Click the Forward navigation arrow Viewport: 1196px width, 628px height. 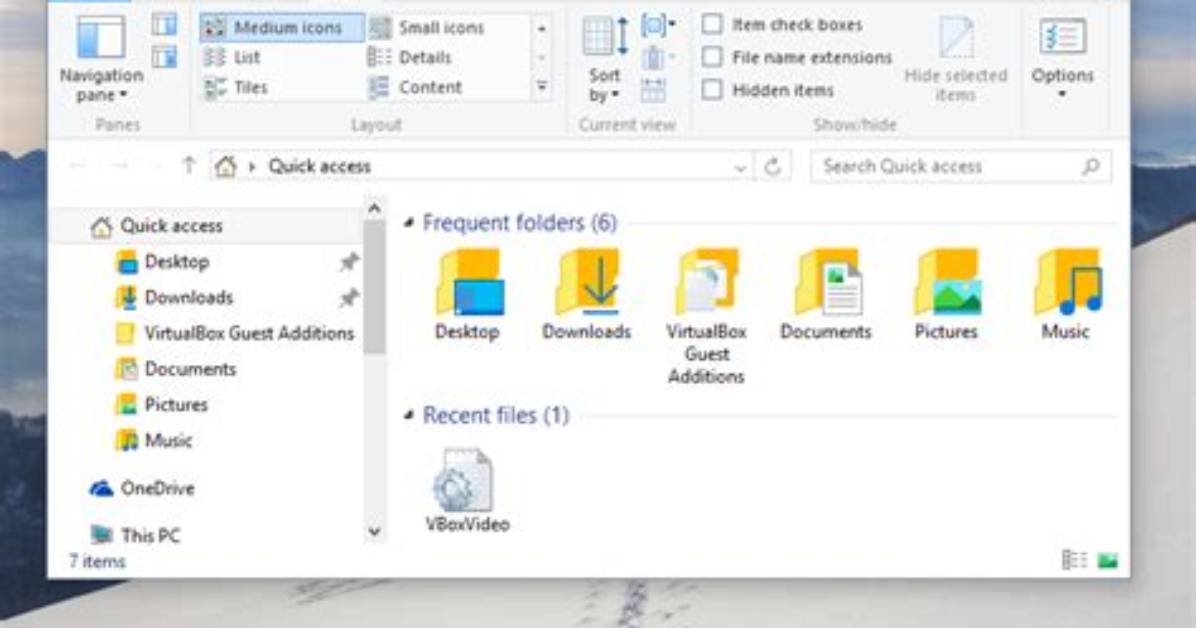coord(118,166)
